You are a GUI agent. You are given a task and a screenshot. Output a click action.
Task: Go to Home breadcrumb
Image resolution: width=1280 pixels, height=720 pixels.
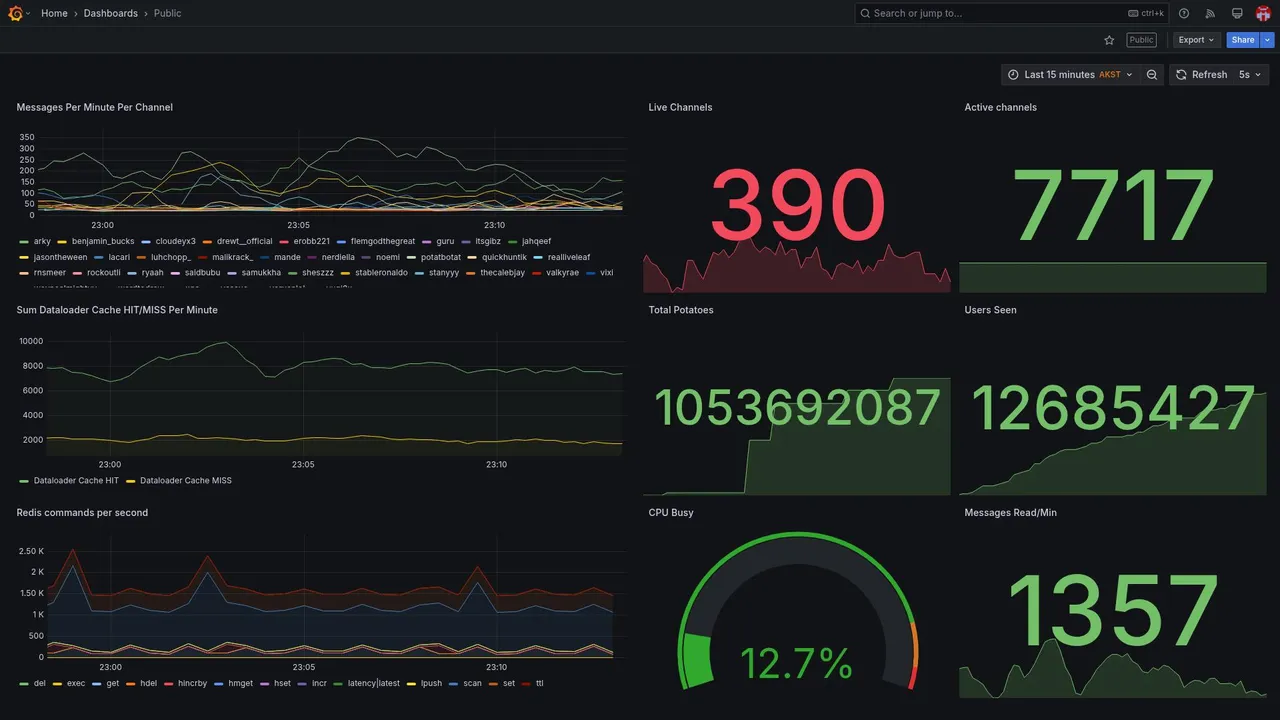[x=54, y=13]
